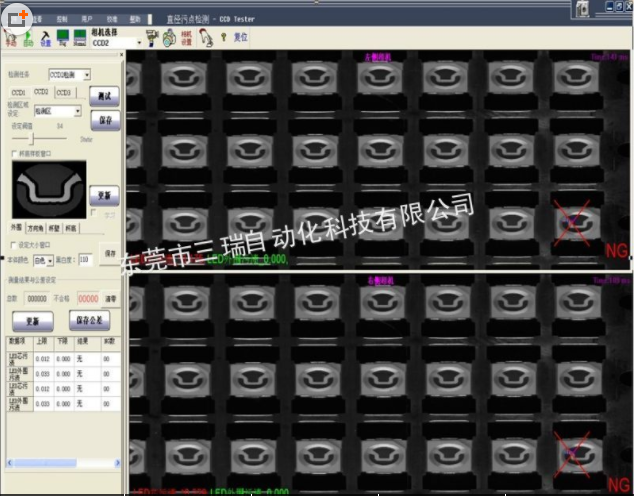This screenshot has width=634, height=496.
Task: Click 0.012 upper limit in first table row
Action: click(42, 359)
